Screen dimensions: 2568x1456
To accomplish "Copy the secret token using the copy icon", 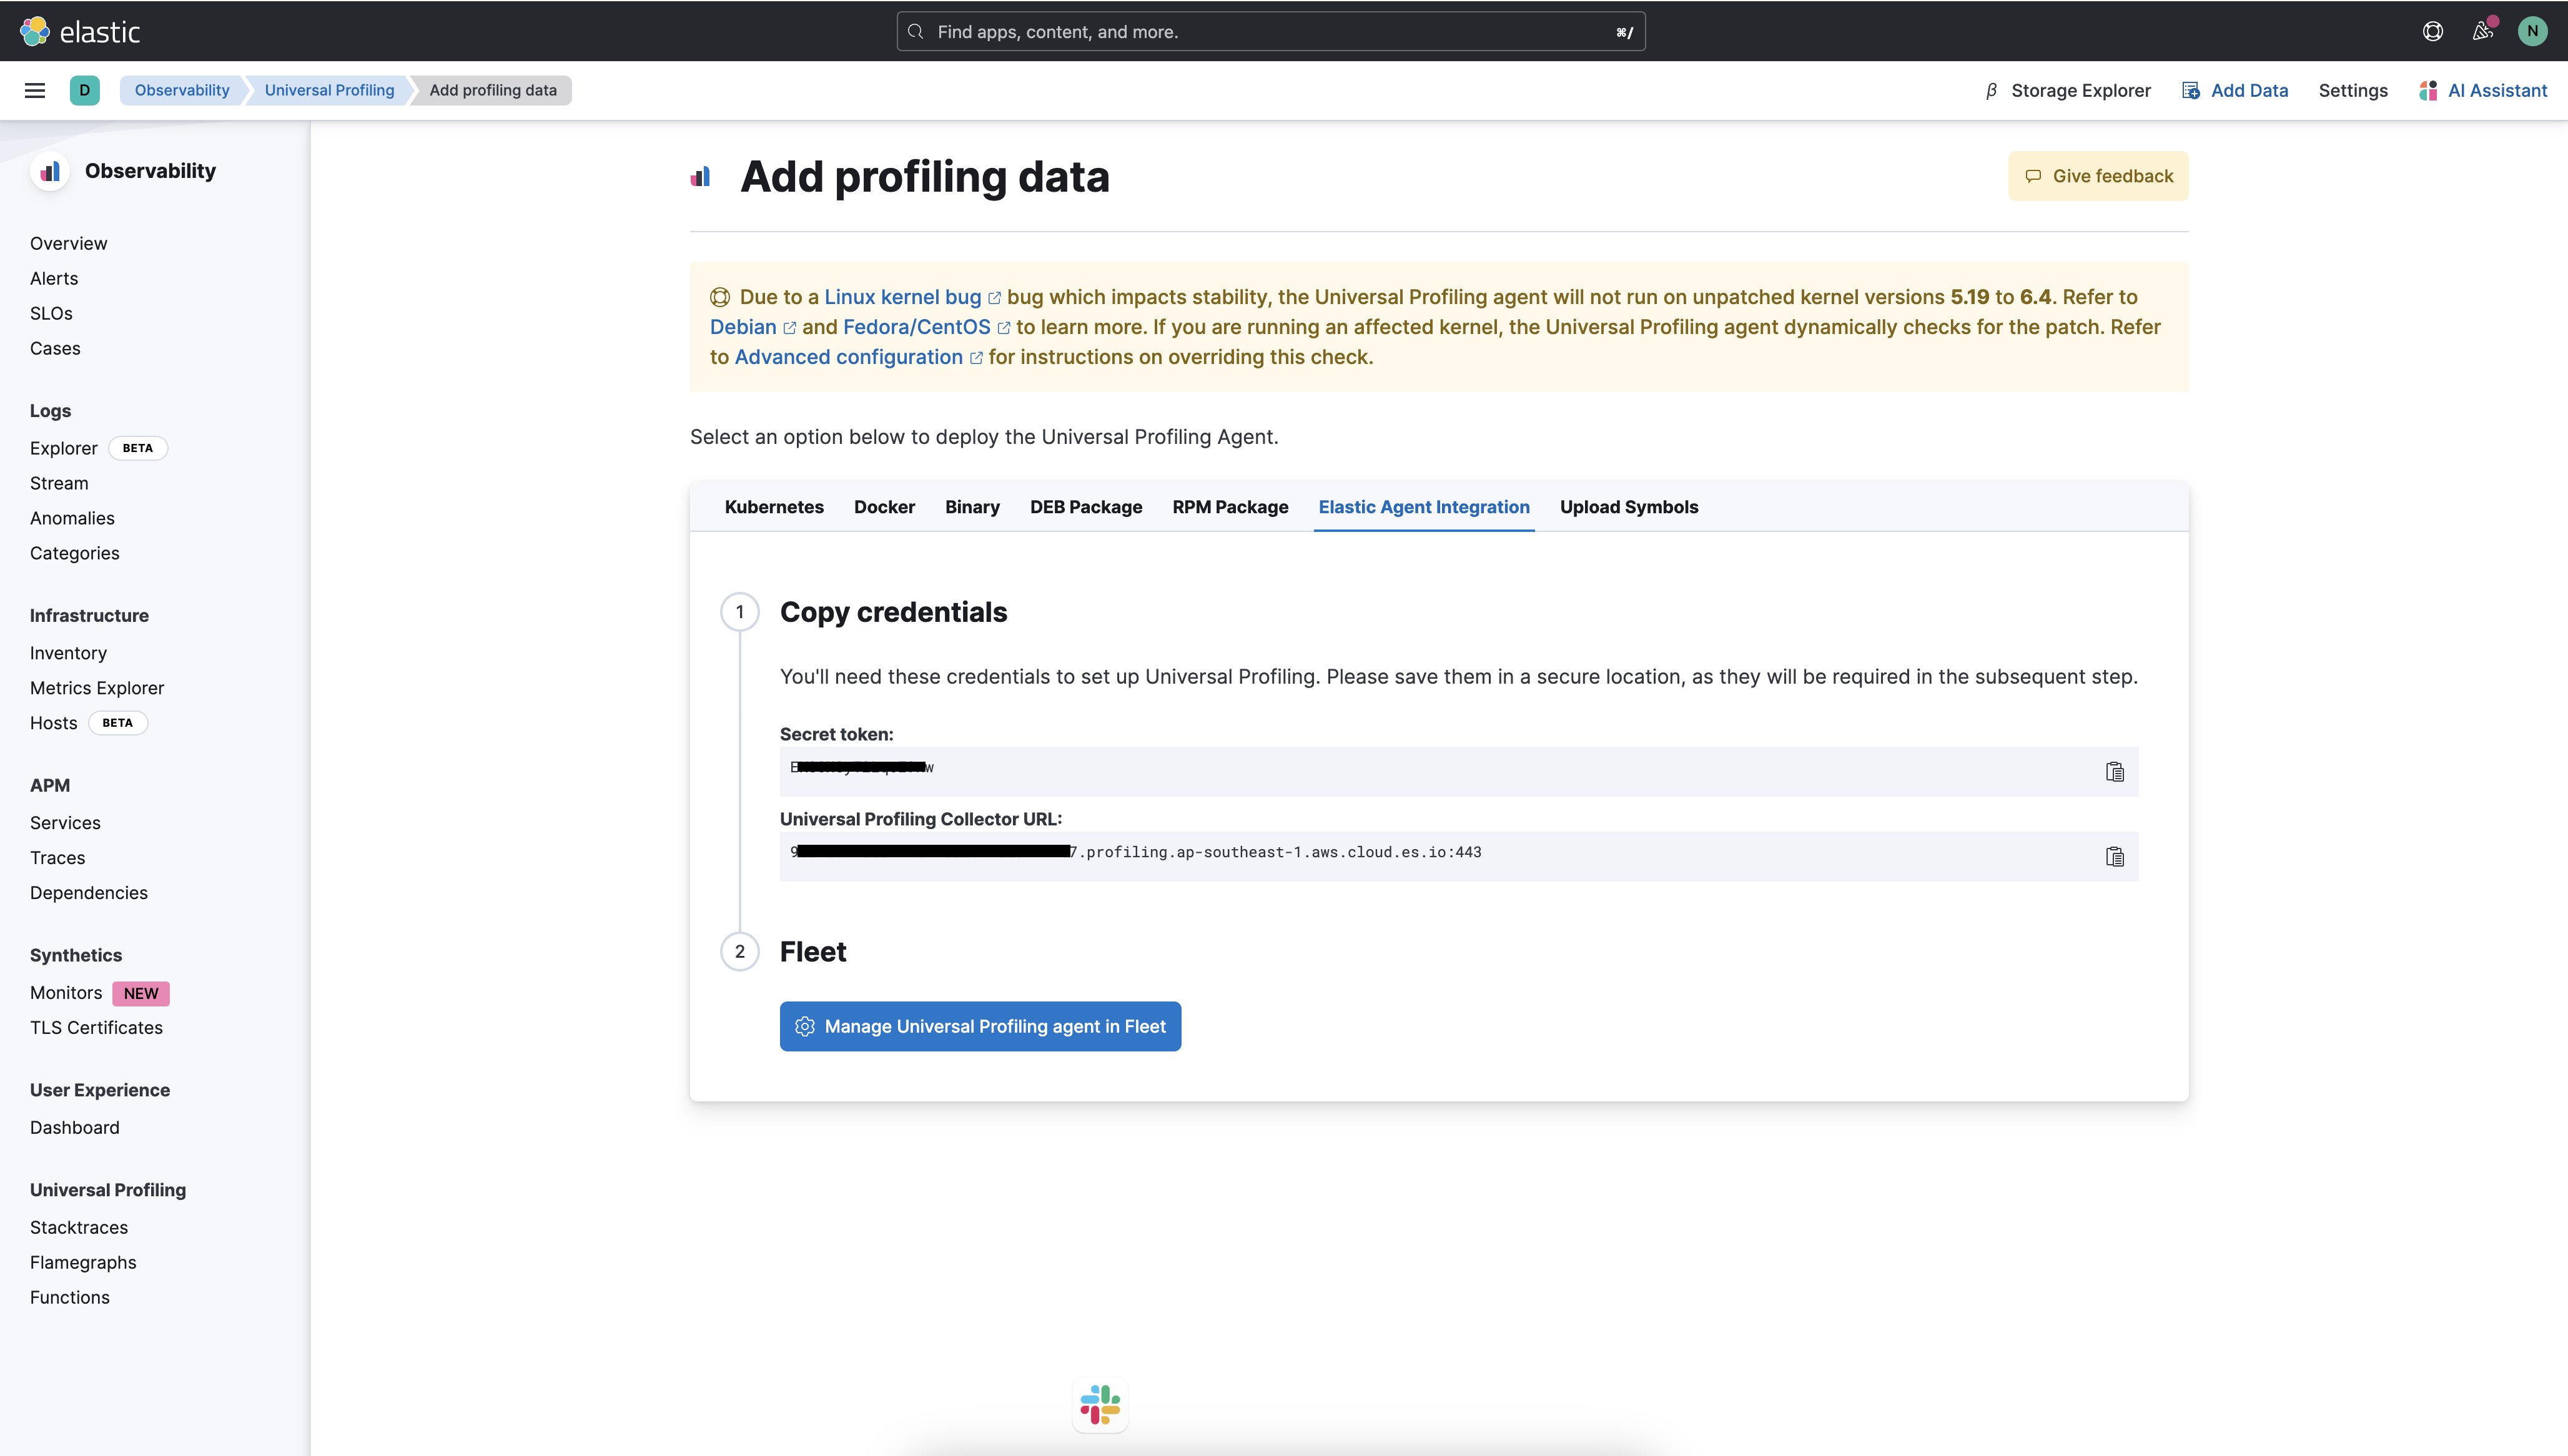I will coord(2115,771).
